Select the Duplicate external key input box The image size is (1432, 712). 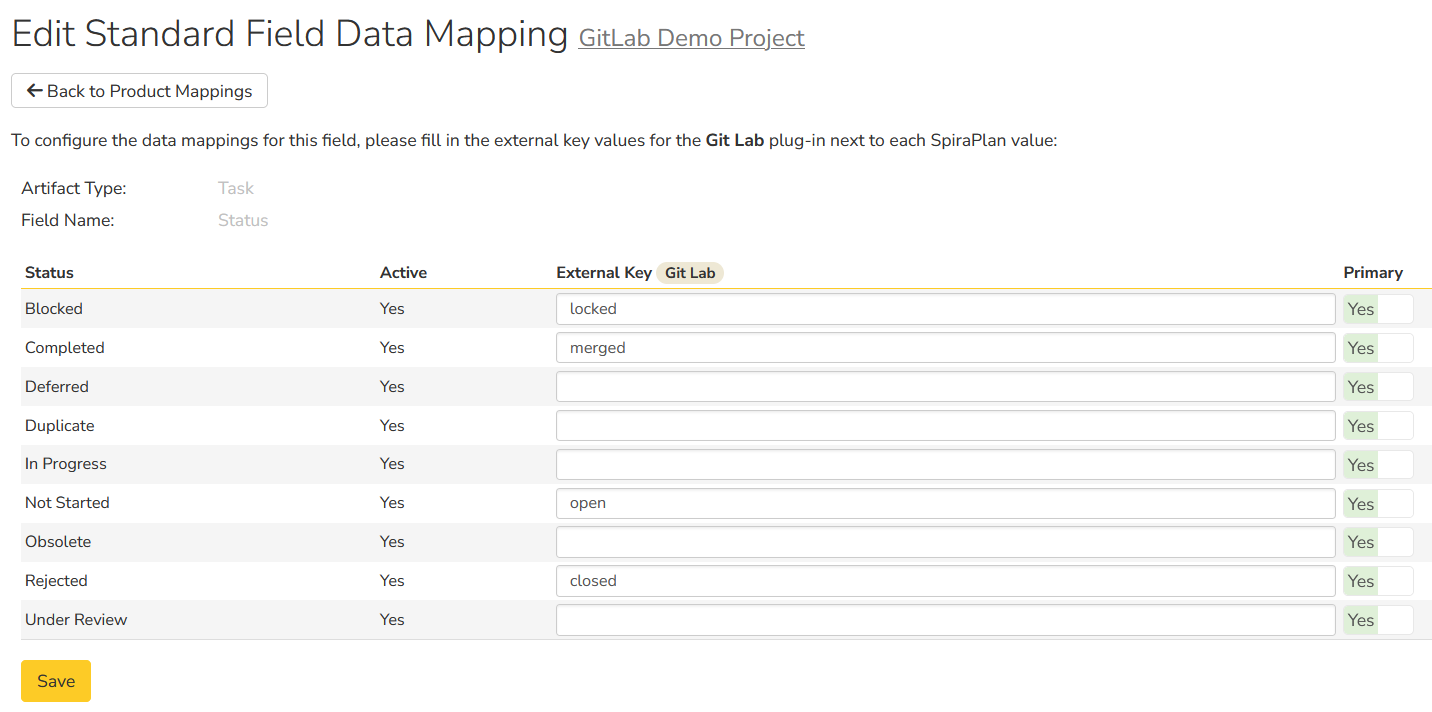pyautogui.click(x=945, y=426)
